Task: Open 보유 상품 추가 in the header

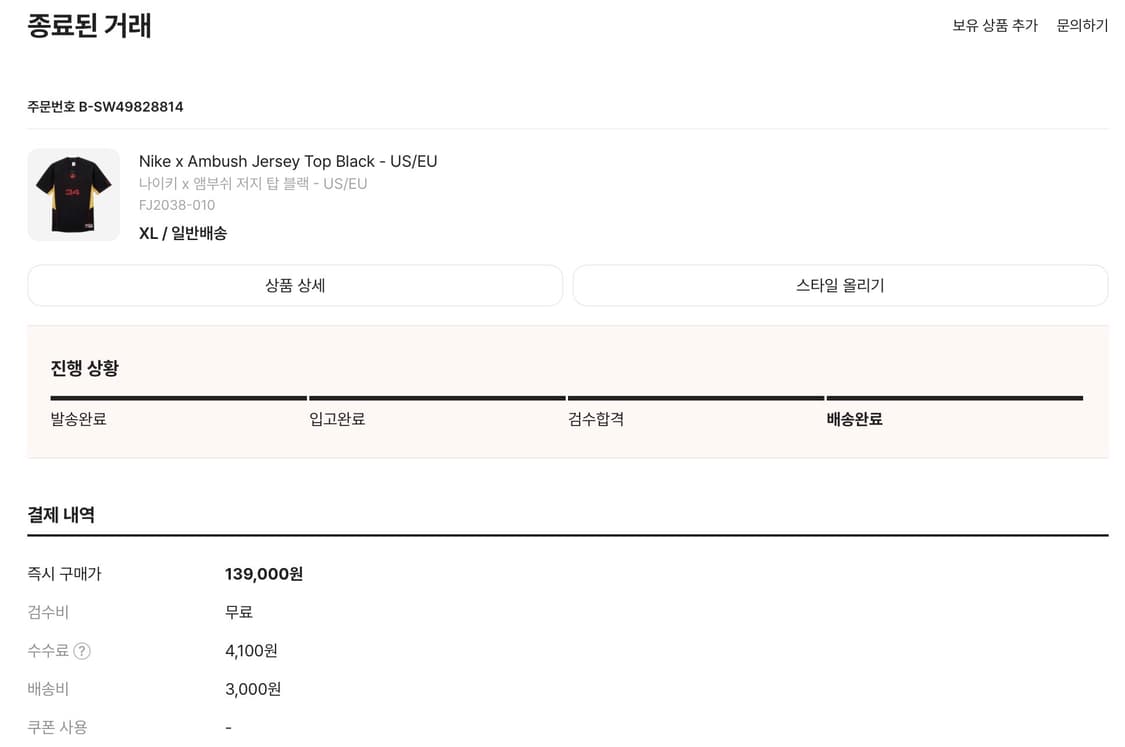Action: click(x=994, y=25)
